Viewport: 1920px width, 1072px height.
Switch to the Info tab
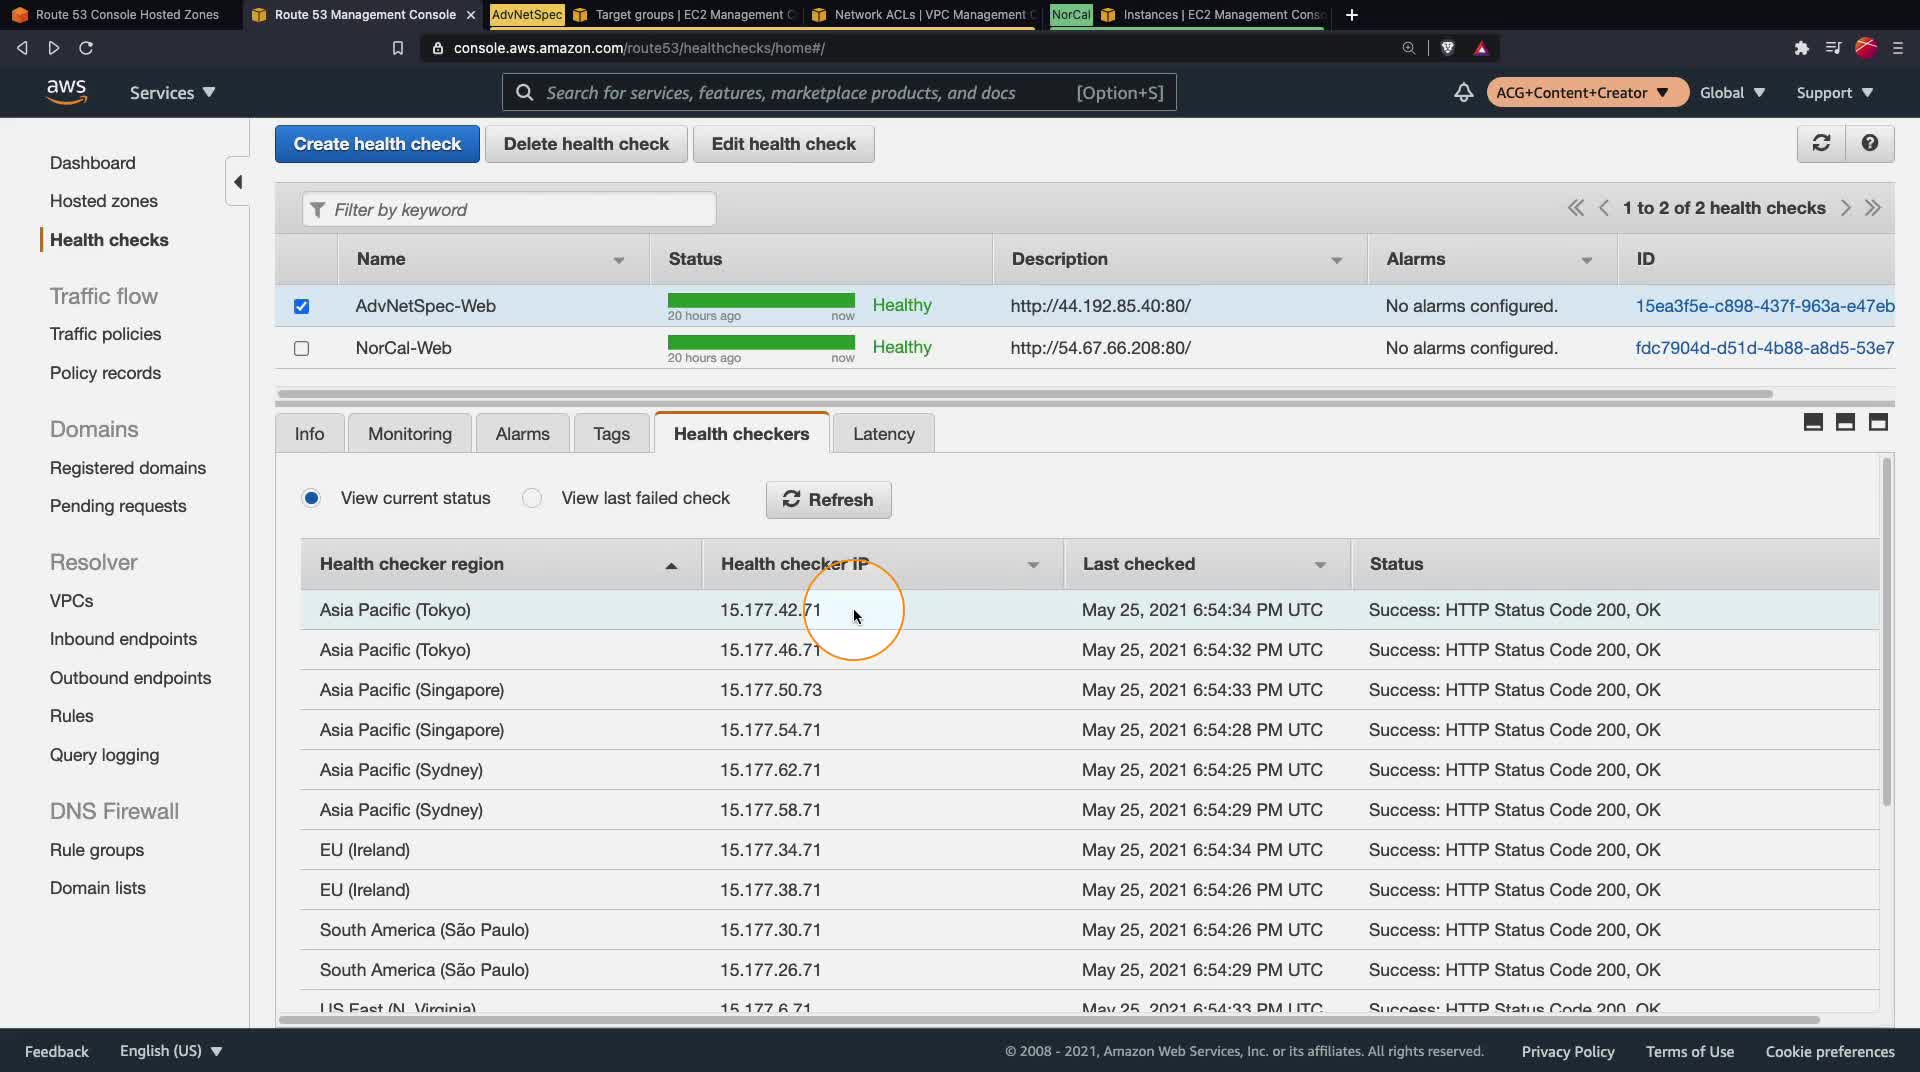tap(309, 433)
